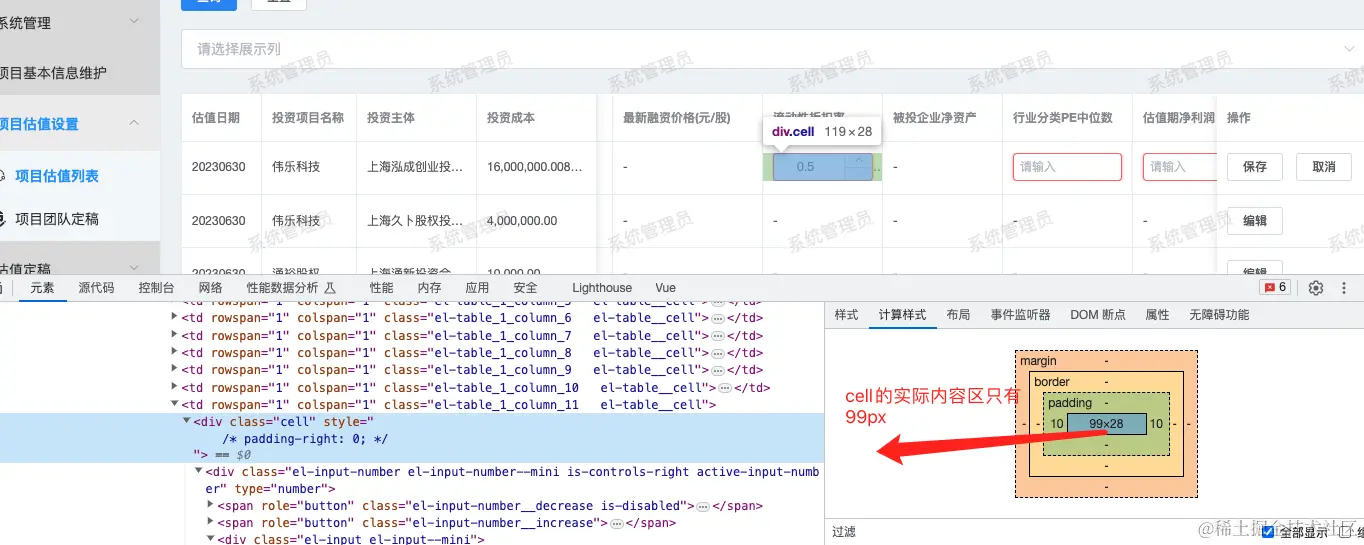This screenshot has width=1364, height=545.
Task: Collapse the 项目估值设置 sidebar chevron
Action: click(135, 123)
